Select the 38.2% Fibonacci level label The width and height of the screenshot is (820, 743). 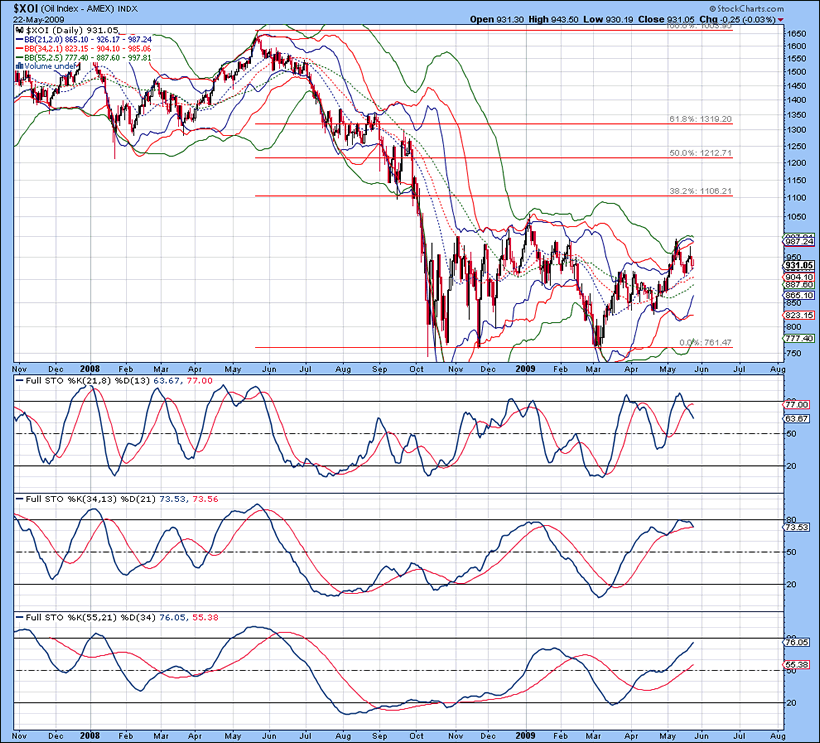click(700, 191)
